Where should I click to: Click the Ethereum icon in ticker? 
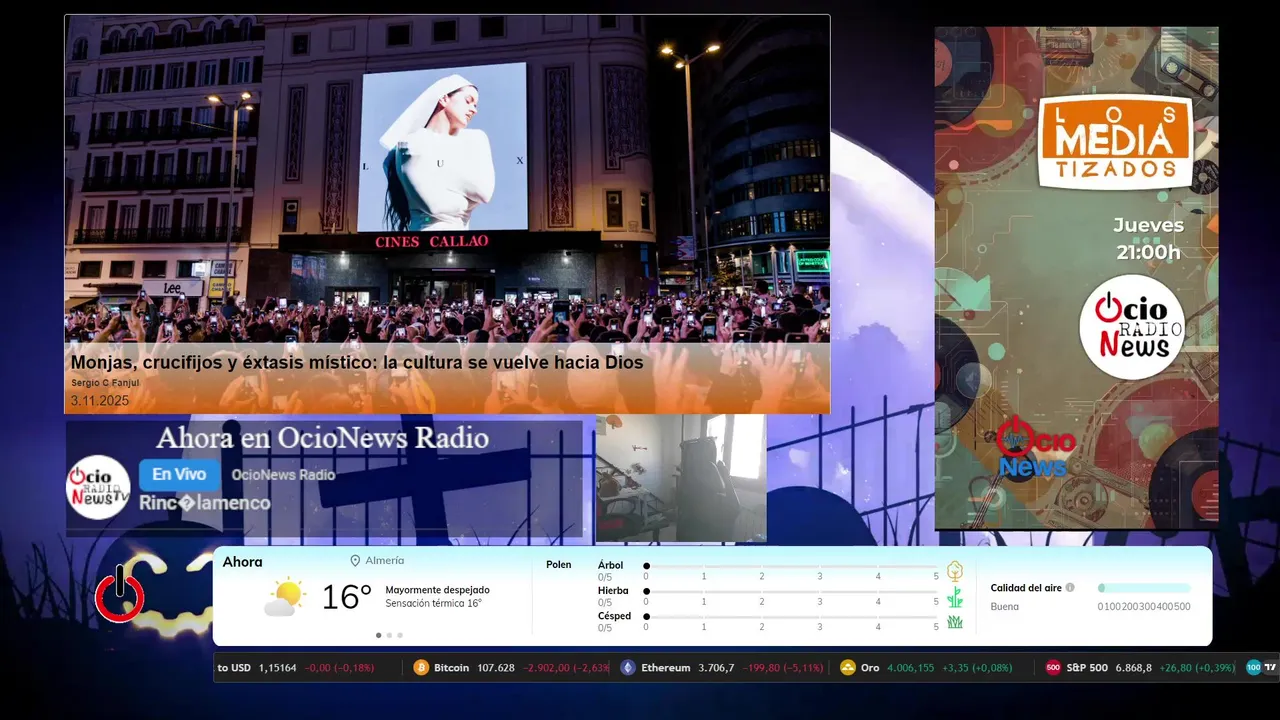(628, 667)
